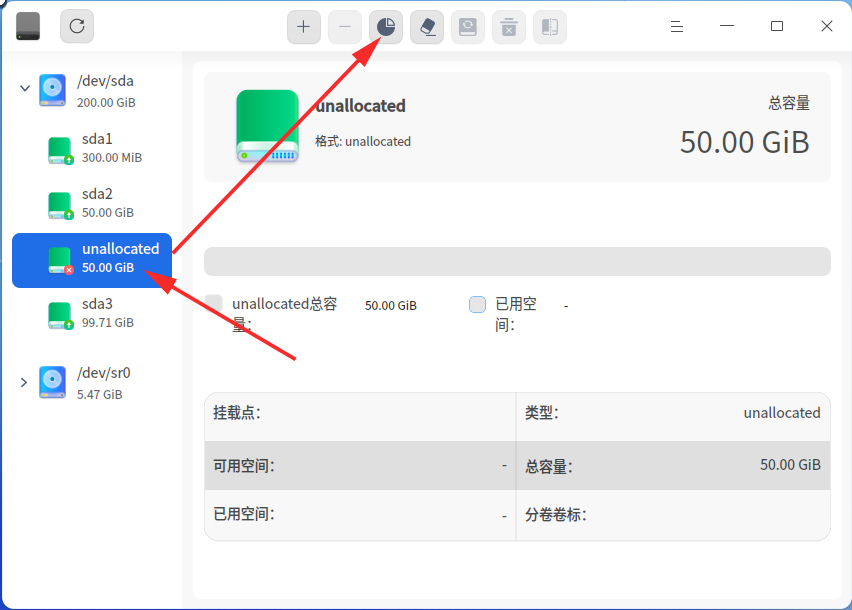Select partition sda1 300.00 MiB

pyautogui.click(x=92, y=148)
